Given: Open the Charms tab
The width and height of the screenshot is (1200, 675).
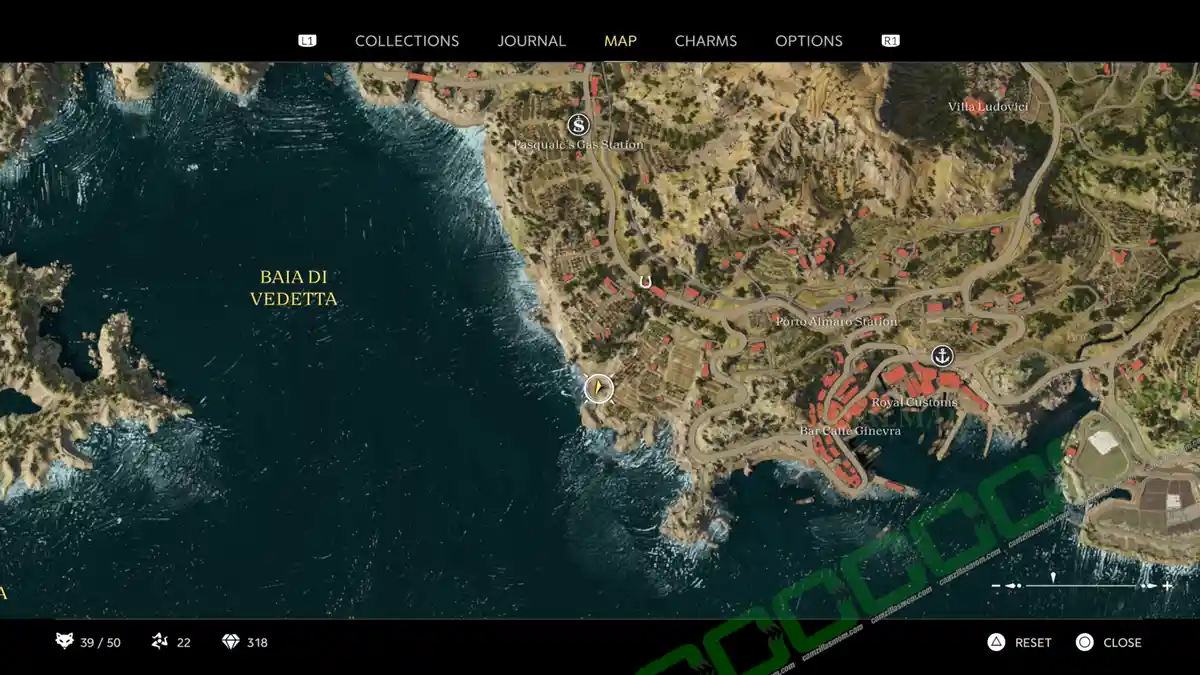Looking at the screenshot, I should [x=706, y=41].
